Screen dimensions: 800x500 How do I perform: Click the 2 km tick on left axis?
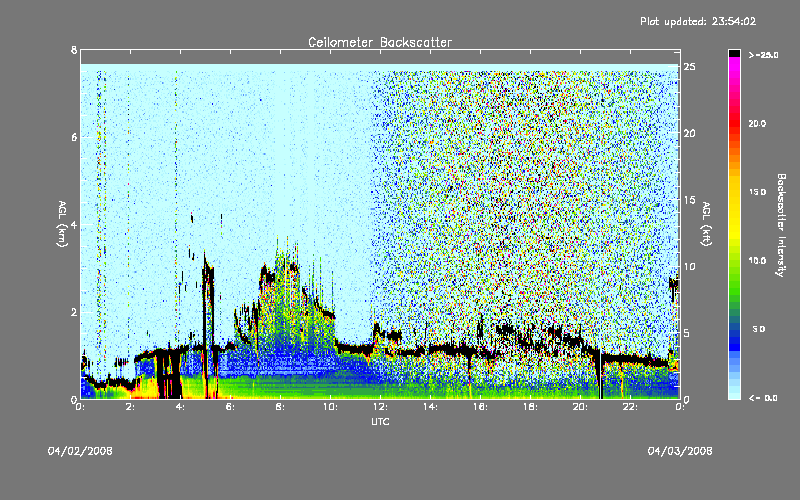coord(74,312)
